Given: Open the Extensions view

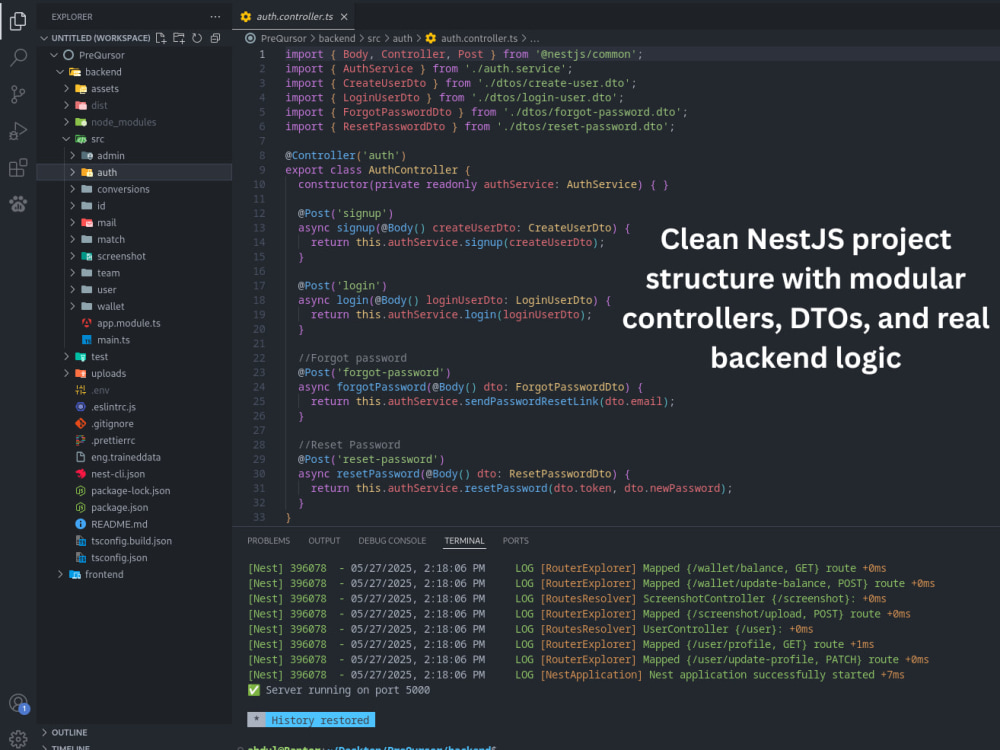Looking at the screenshot, I should pyautogui.click(x=18, y=168).
